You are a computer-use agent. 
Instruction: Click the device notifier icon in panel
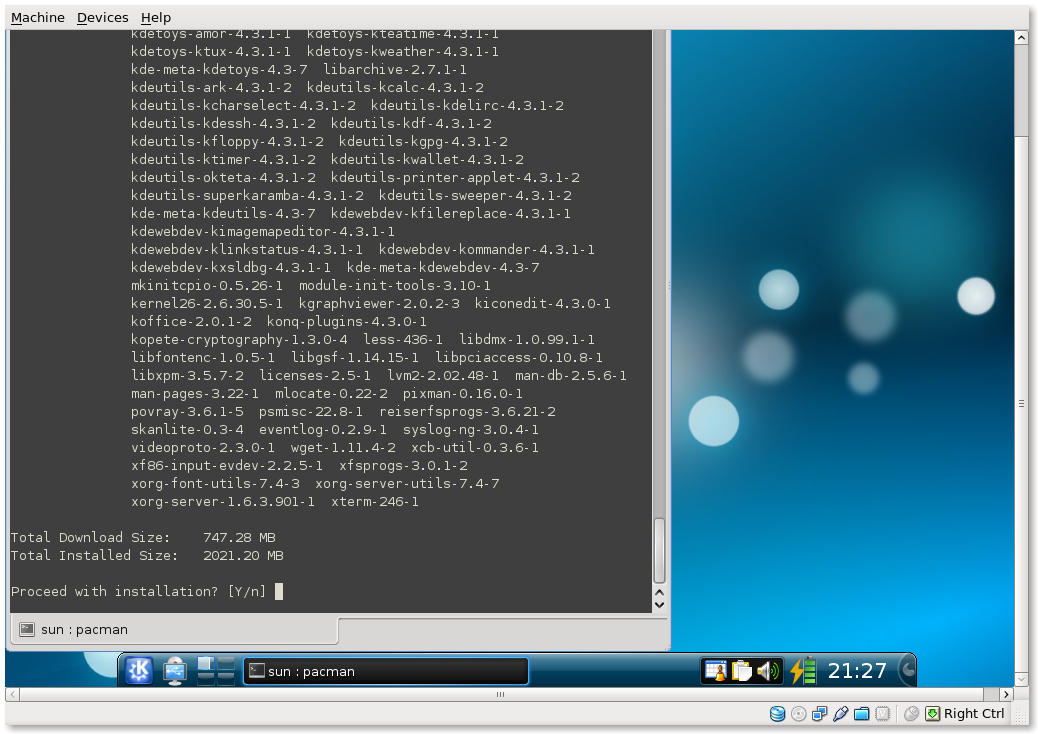[x=175, y=671]
